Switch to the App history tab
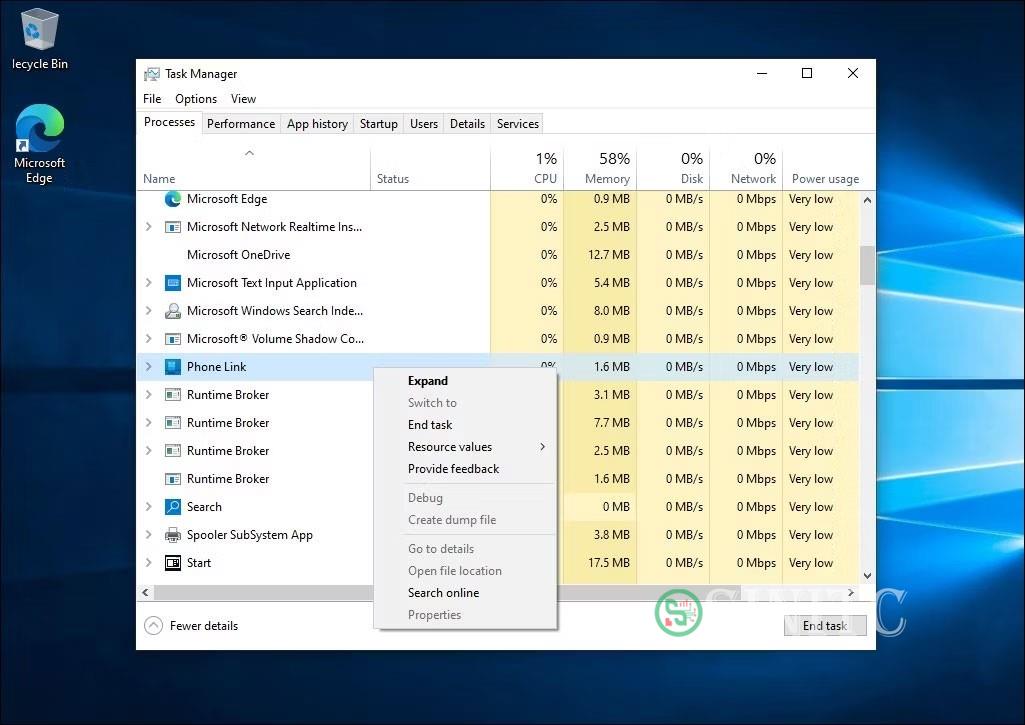 click(317, 124)
